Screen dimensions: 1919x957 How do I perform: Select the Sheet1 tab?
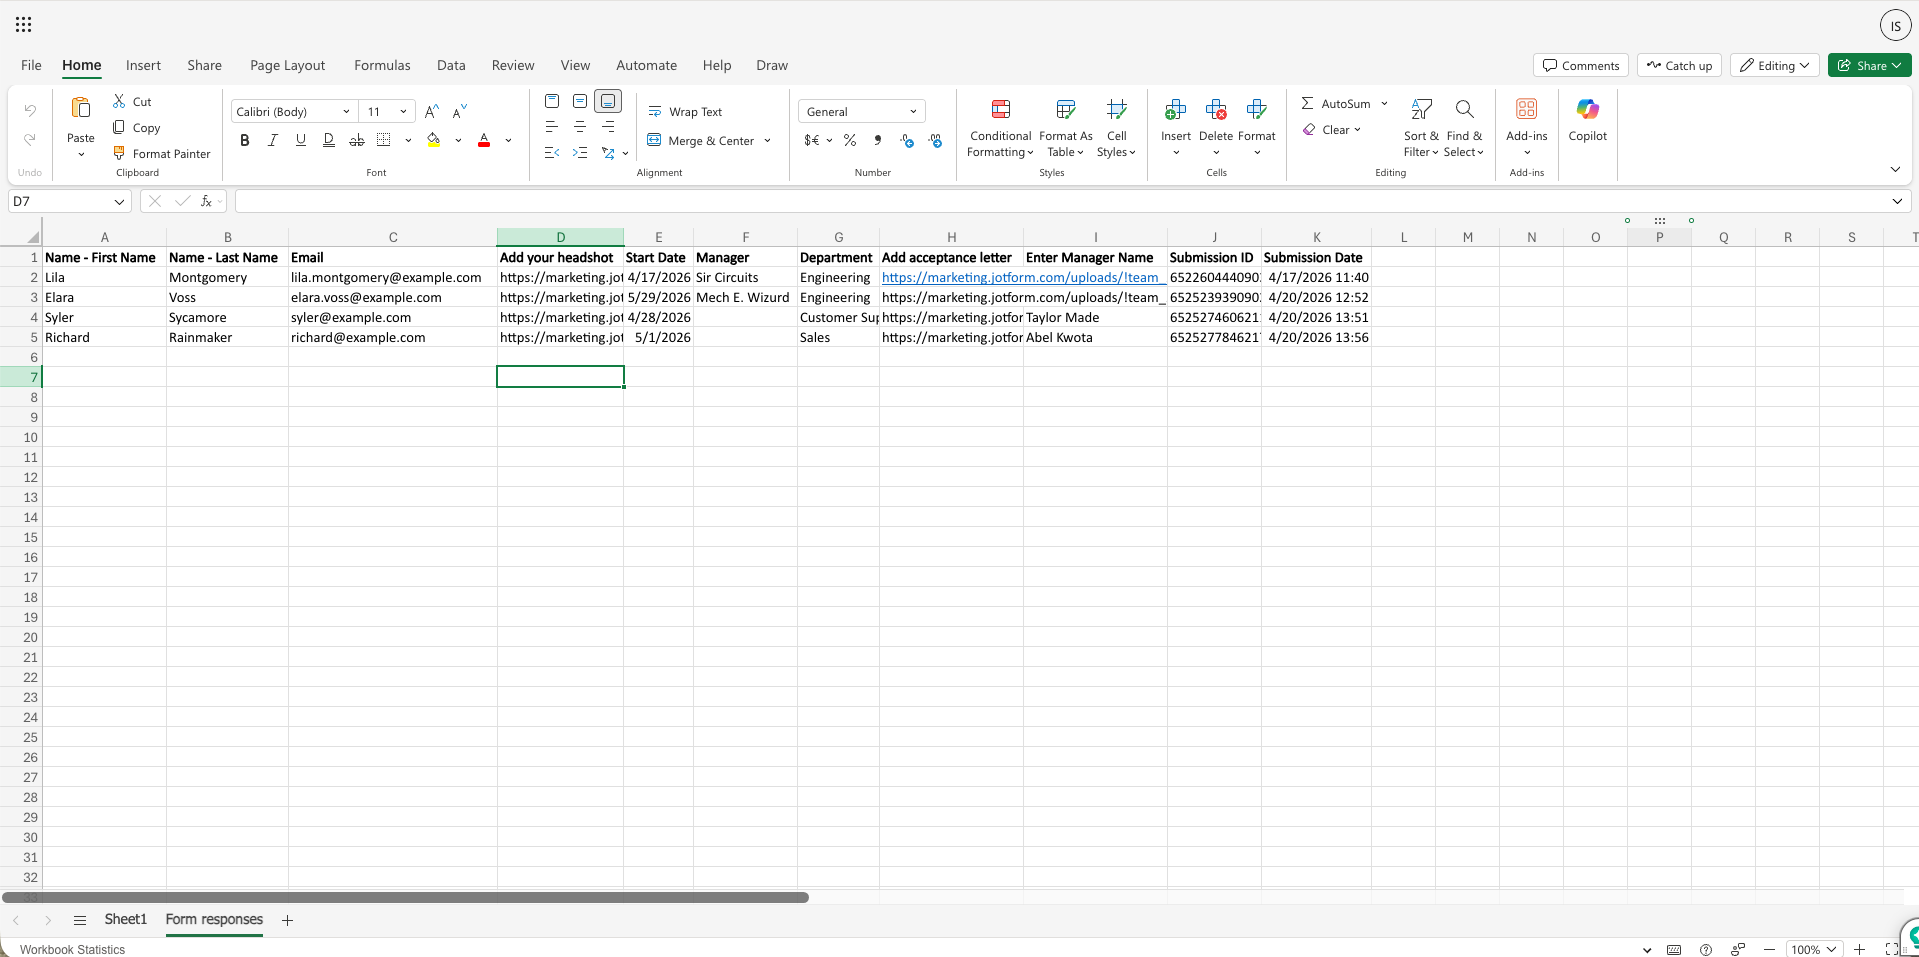pyautogui.click(x=126, y=920)
